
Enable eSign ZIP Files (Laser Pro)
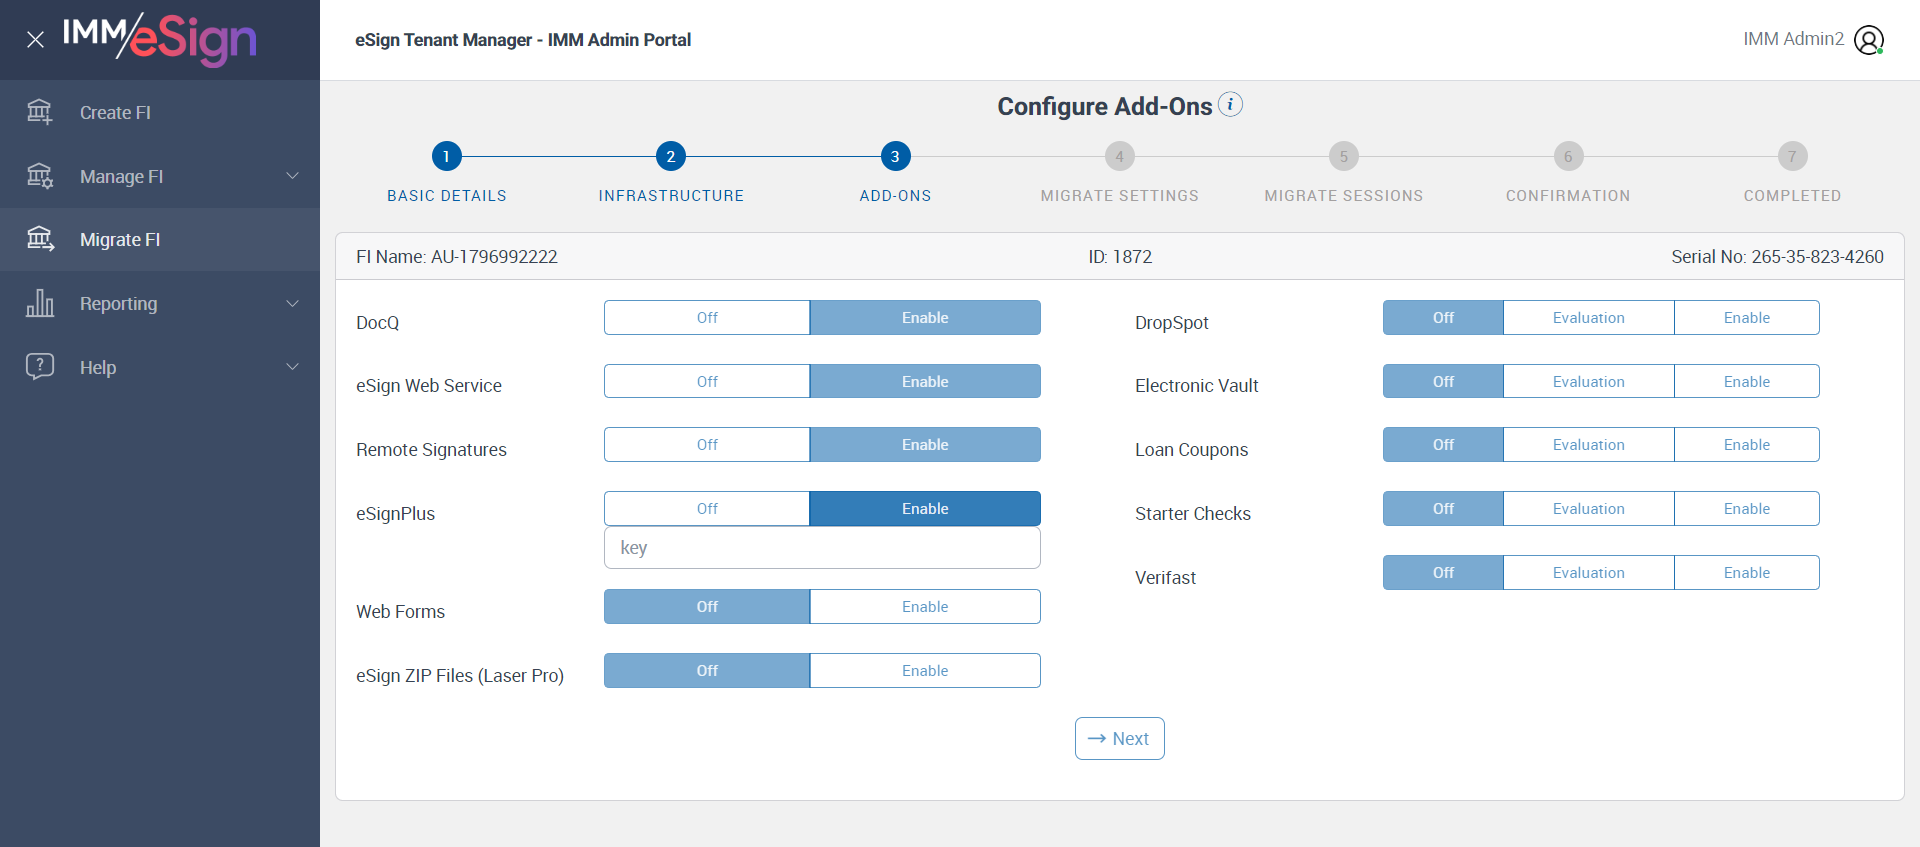(x=924, y=671)
